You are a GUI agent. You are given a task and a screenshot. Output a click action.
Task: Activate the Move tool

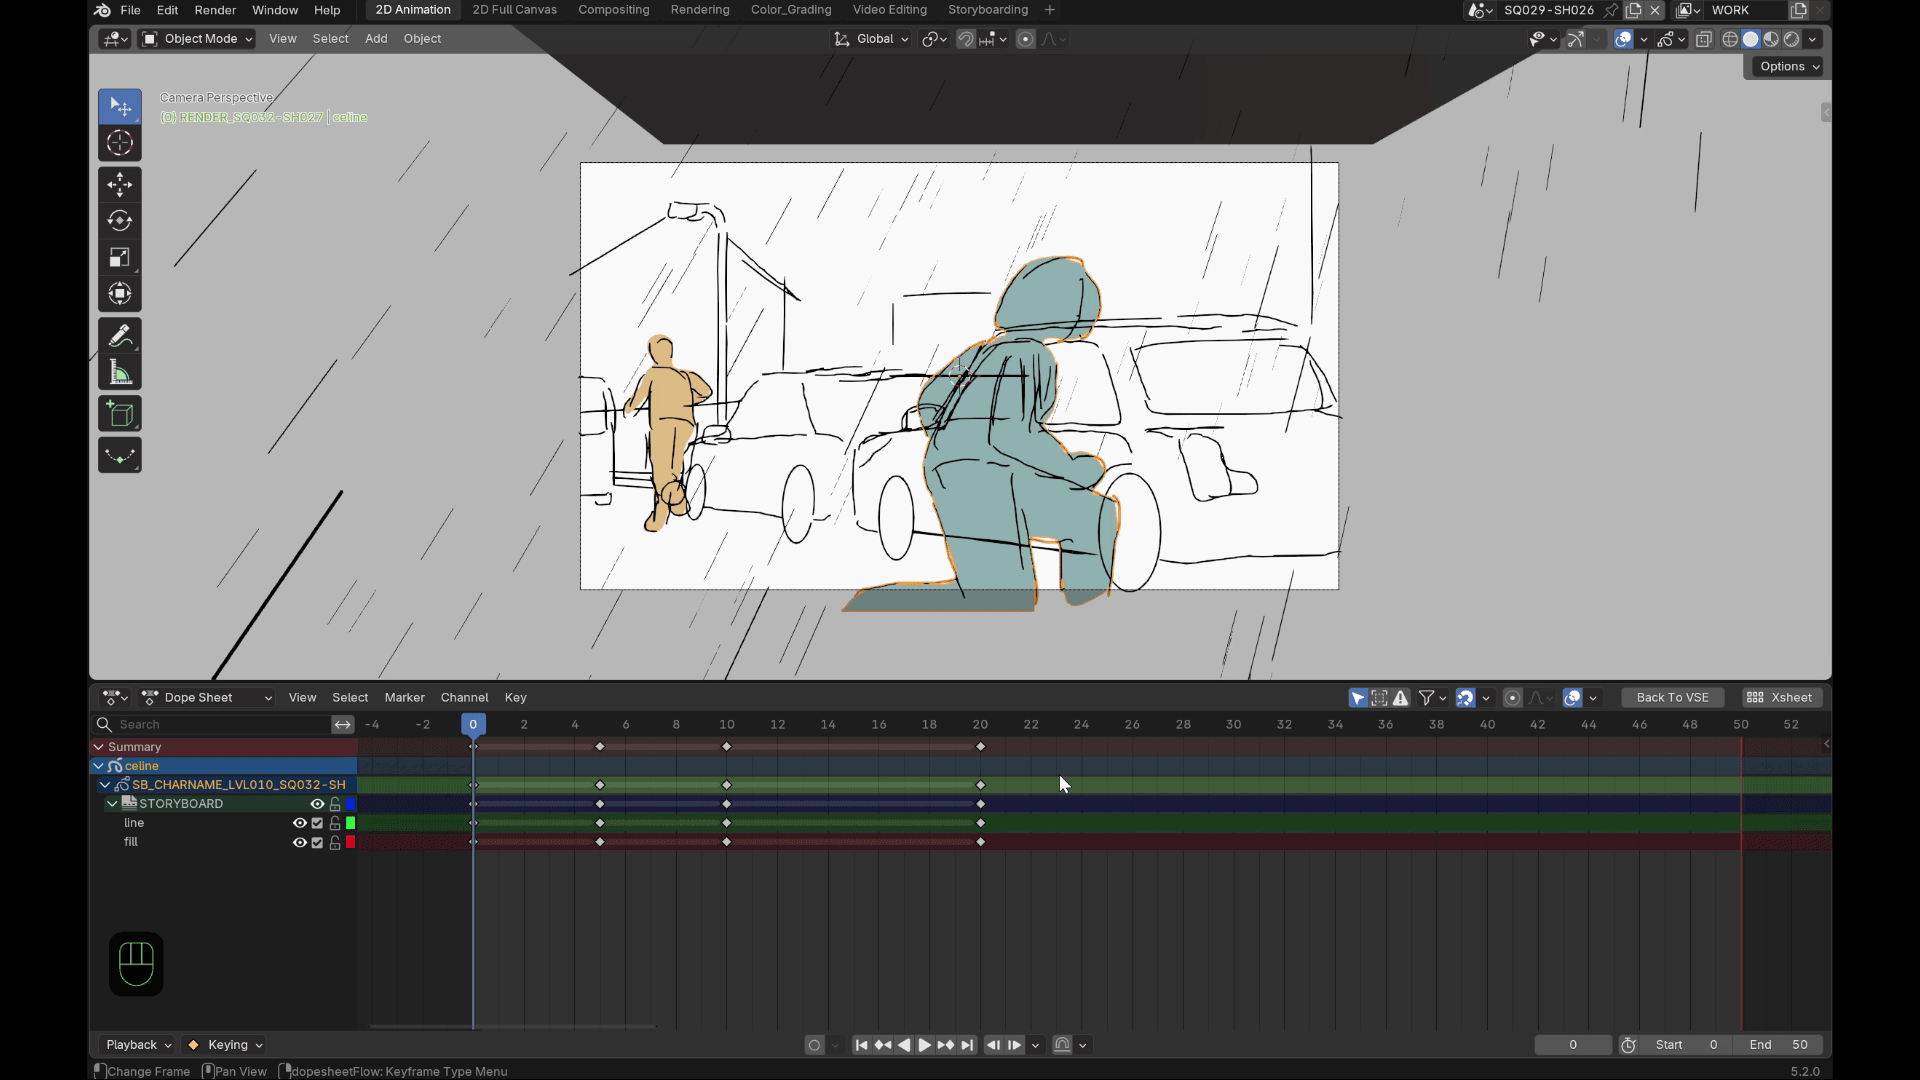(120, 185)
